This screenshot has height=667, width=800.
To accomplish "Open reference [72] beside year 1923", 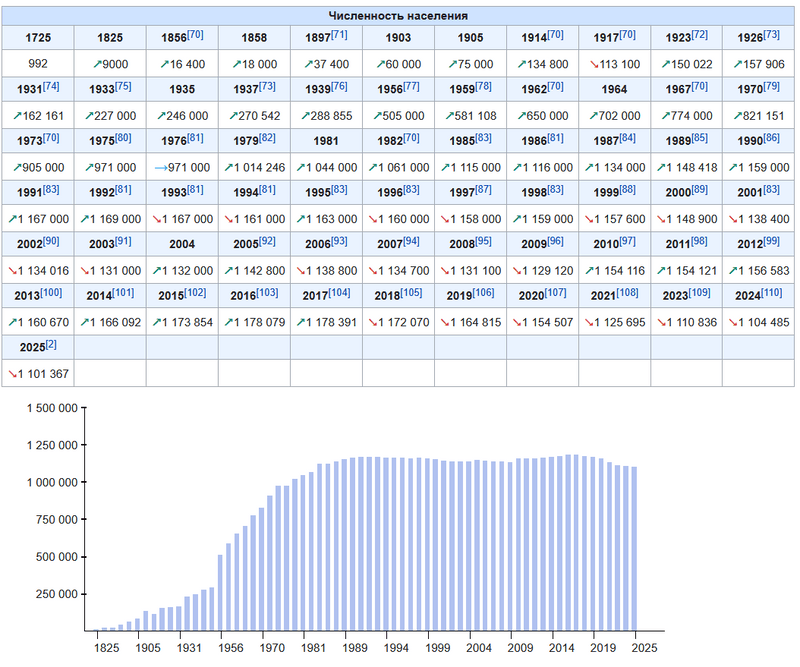I will 699,36.
